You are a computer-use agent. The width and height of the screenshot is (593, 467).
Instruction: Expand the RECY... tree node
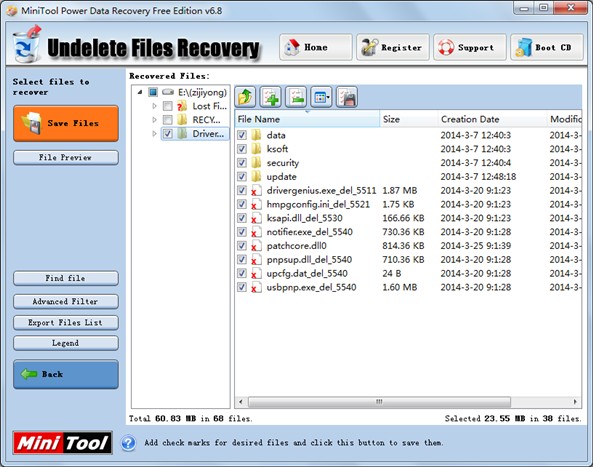[154, 120]
